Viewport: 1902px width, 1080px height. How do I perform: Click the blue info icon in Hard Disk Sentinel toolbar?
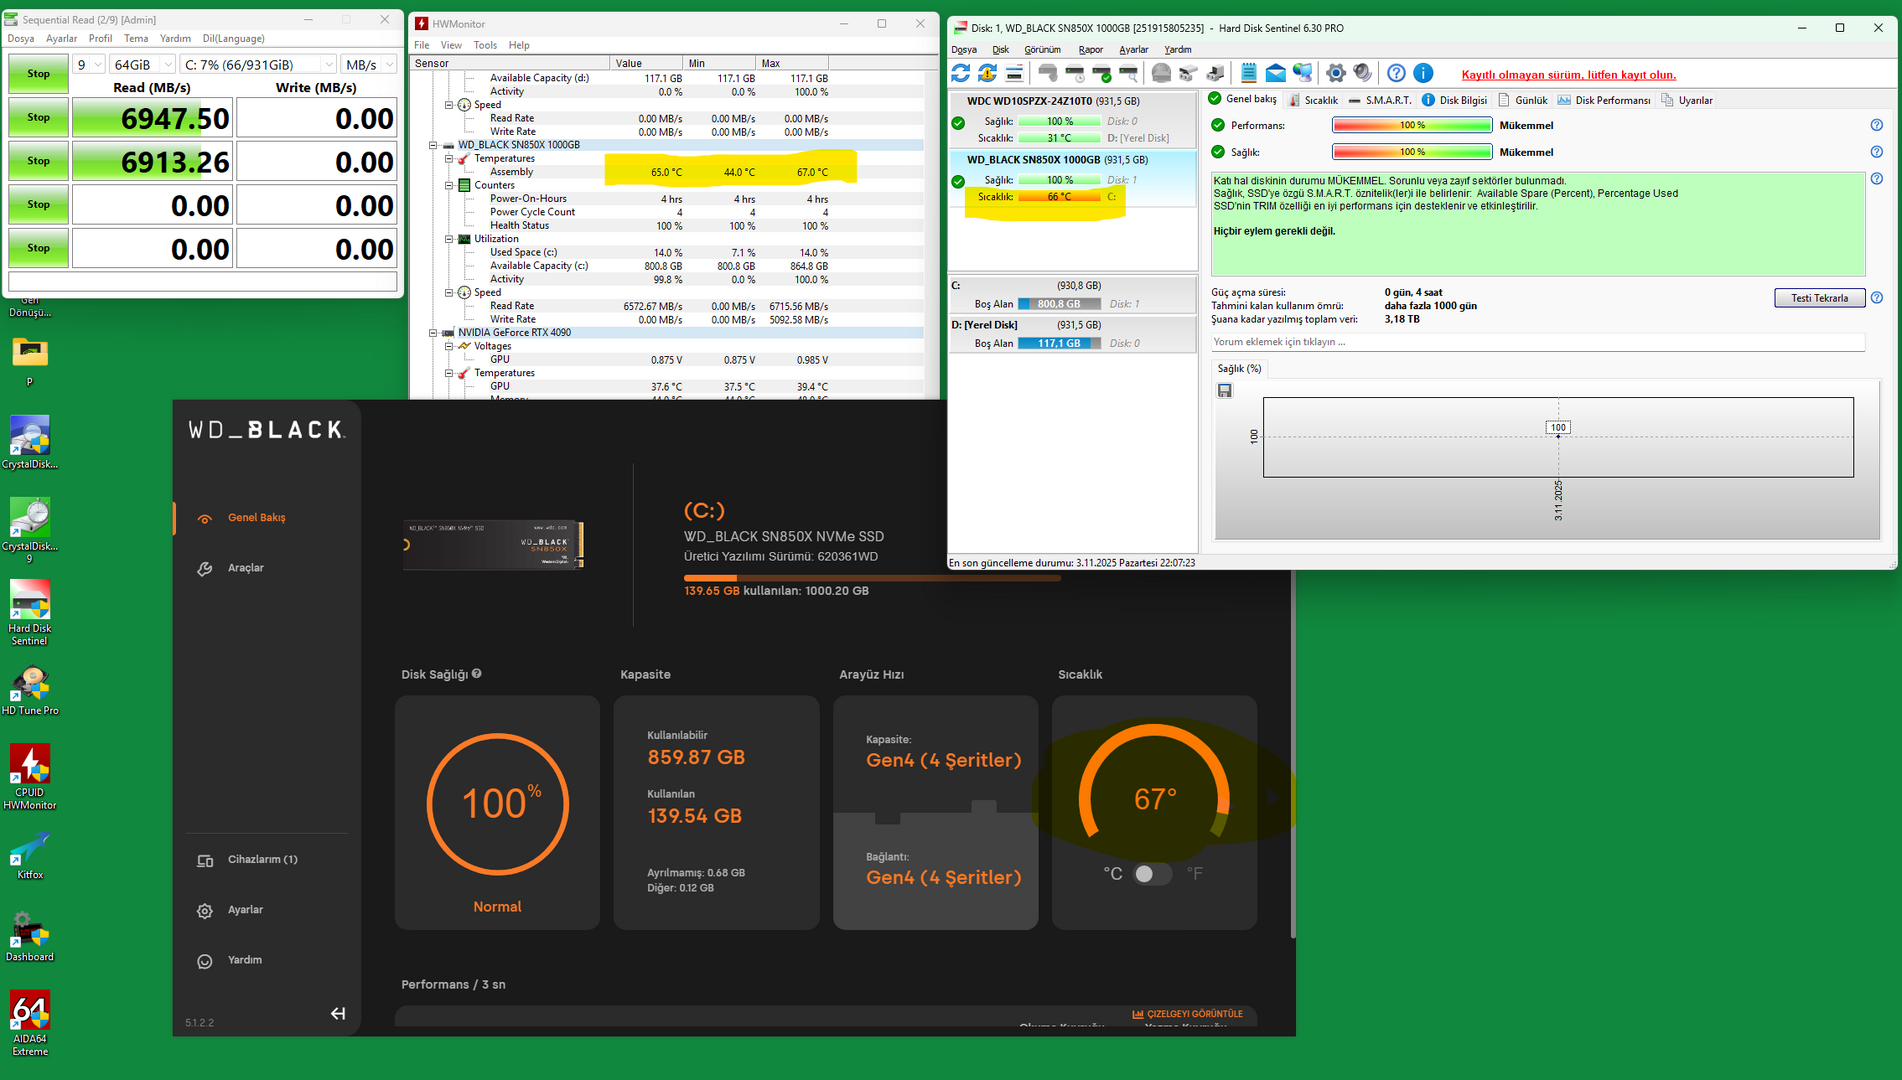(x=1424, y=73)
